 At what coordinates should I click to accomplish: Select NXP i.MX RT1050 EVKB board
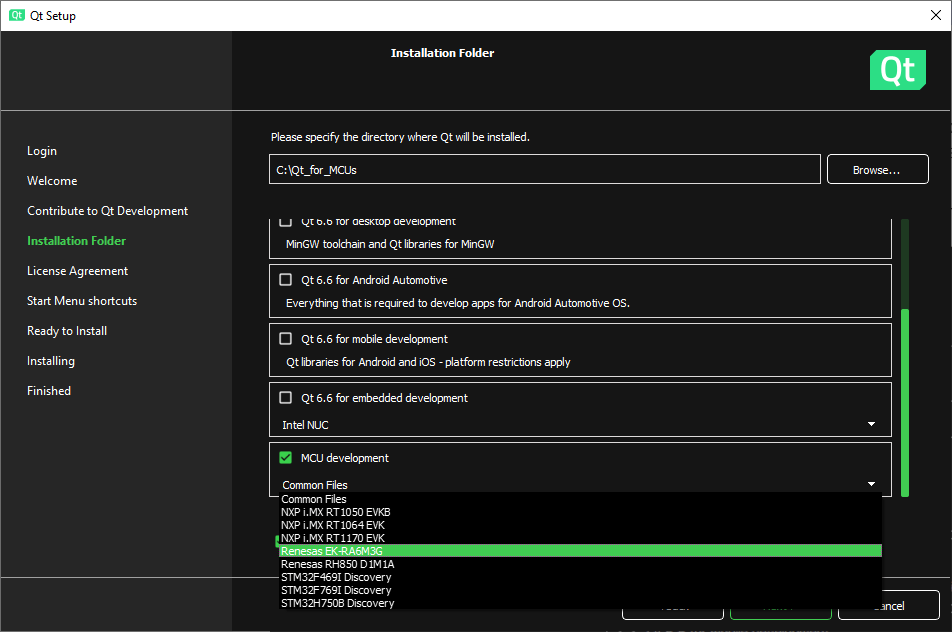point(335,512)
